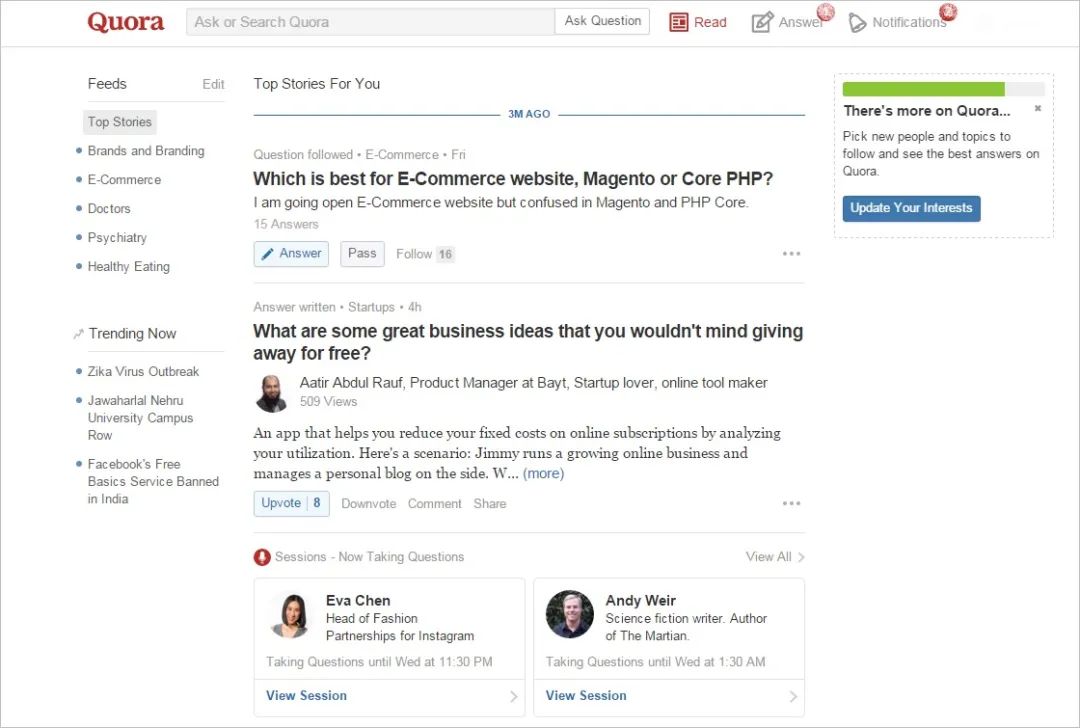The image size is (1080, 728).
Task: Click the Update Your Interests button
Action: [911, 209]
